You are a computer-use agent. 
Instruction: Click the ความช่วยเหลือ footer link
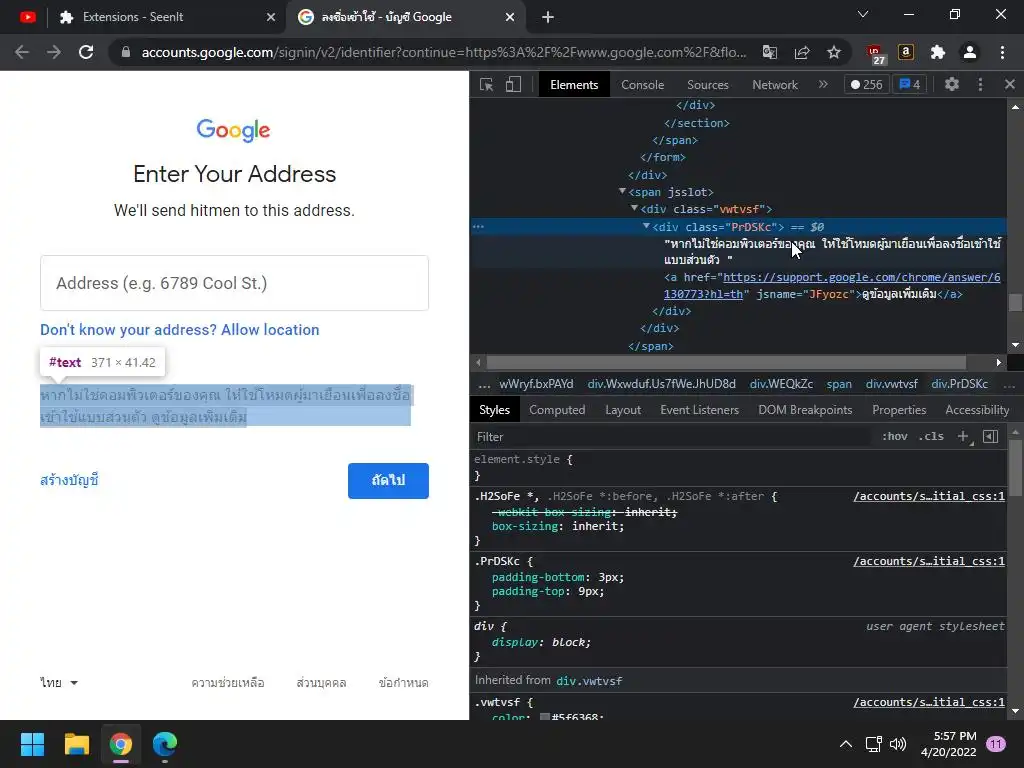point(228,682)
